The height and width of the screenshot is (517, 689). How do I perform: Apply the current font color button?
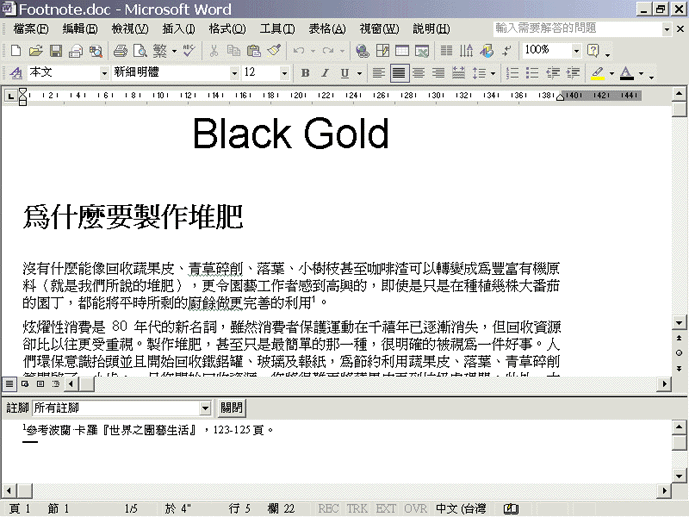627,73
